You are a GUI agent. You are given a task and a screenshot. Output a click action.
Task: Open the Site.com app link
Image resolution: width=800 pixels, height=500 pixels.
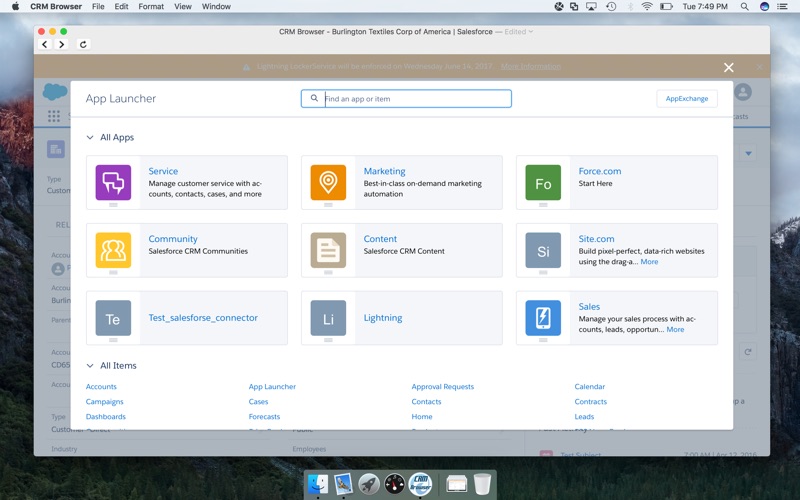[x=596, y=239]
